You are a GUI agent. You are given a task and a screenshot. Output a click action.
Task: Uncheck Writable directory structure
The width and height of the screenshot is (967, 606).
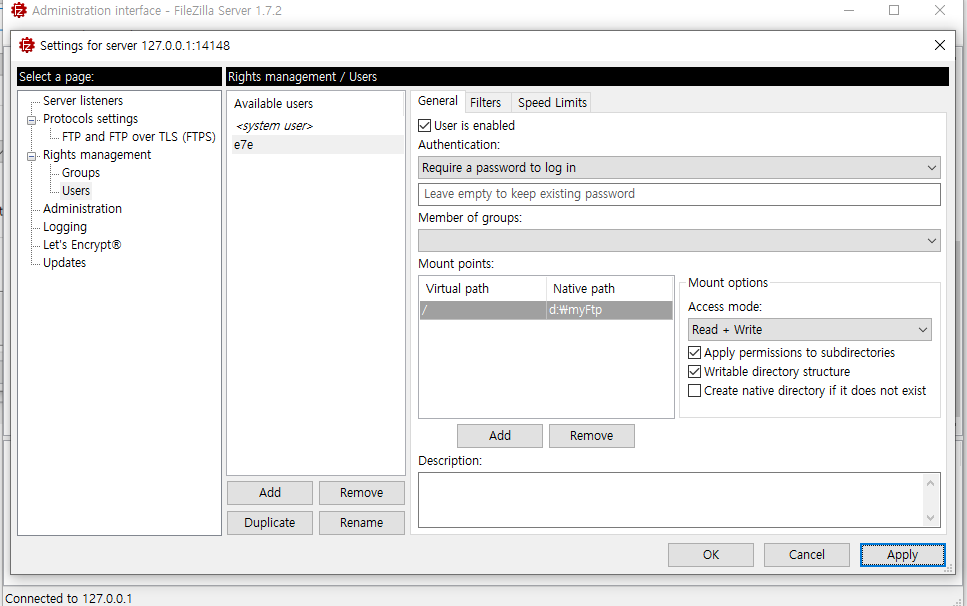[x=694, y=372]
